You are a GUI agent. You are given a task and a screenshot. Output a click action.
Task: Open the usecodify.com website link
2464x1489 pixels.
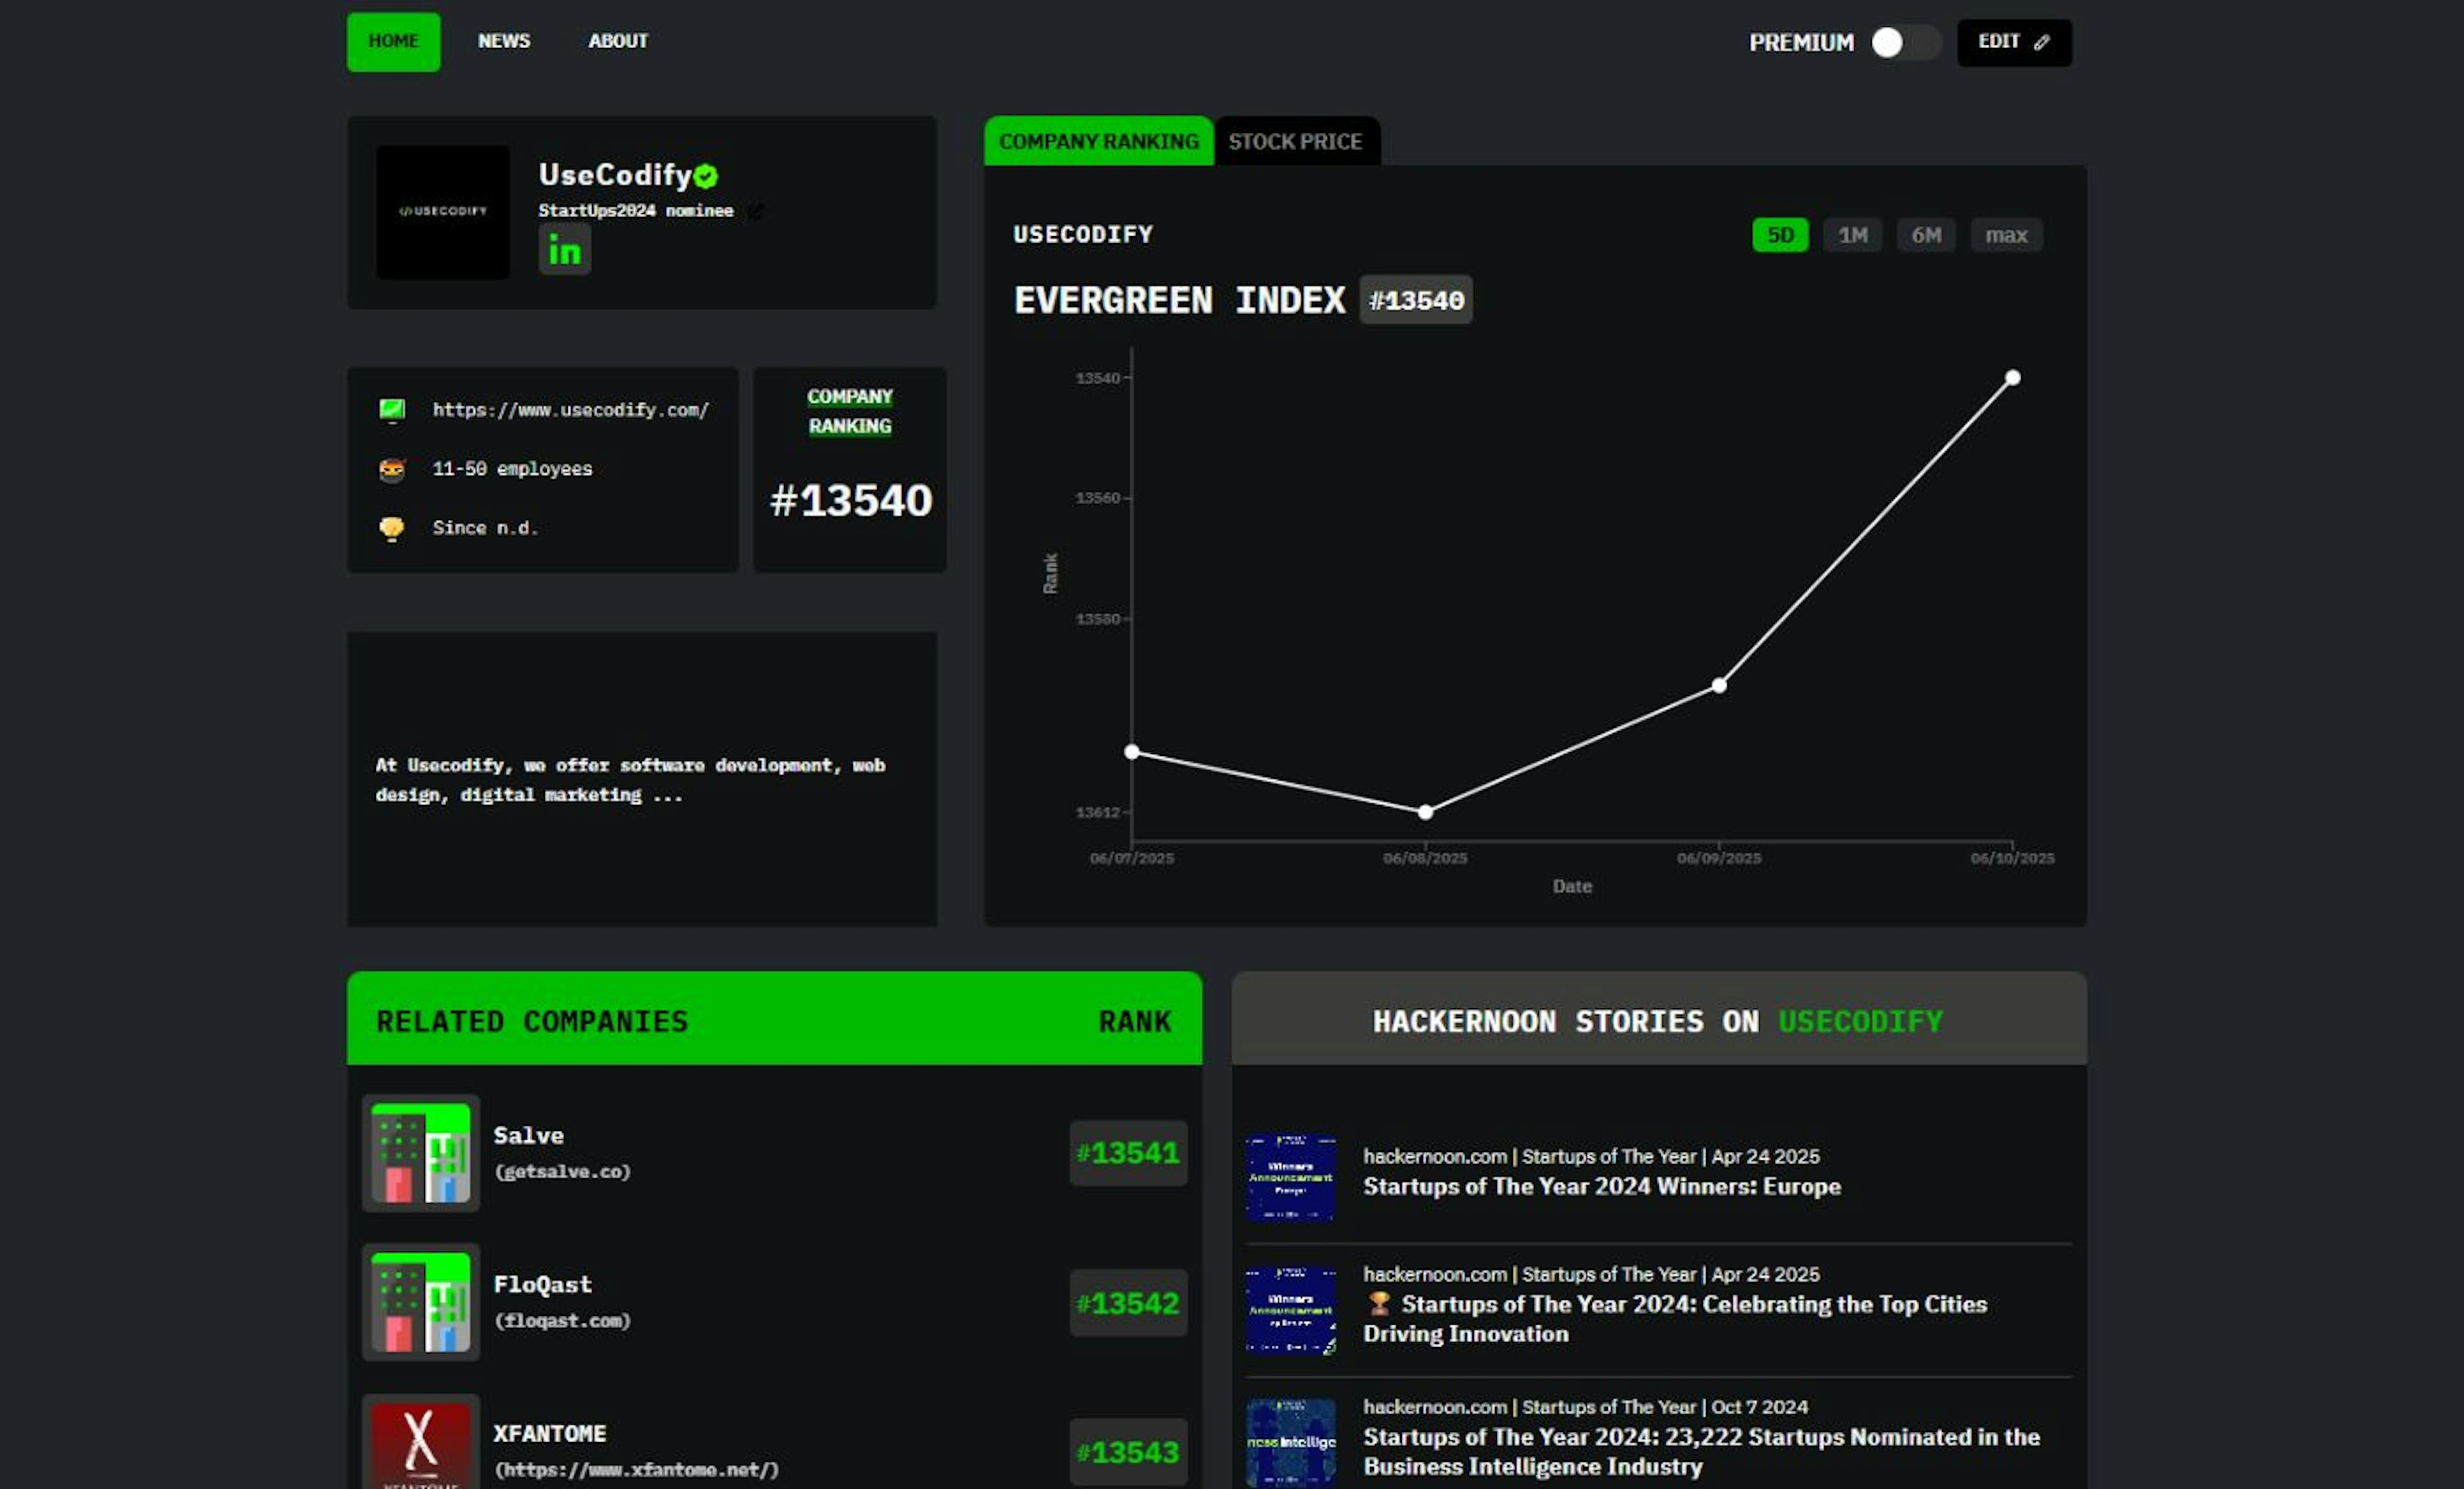(x=570, y=410)
